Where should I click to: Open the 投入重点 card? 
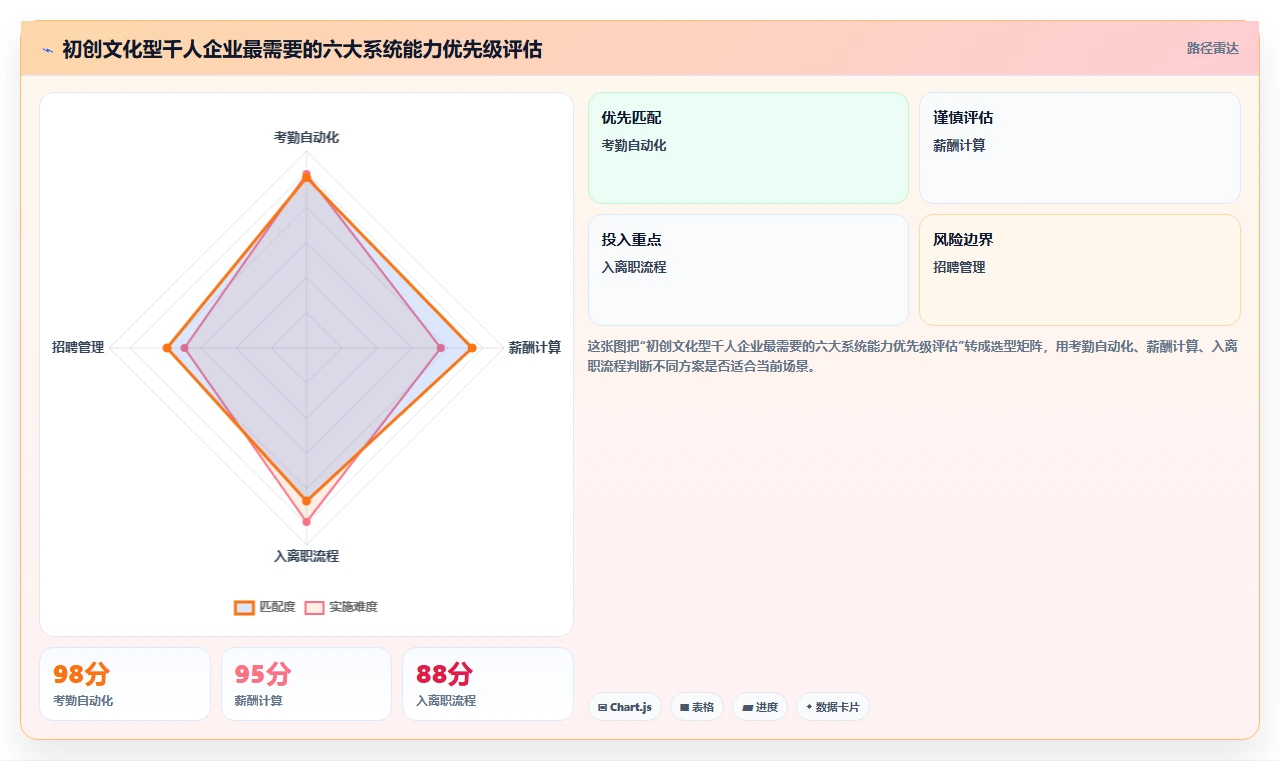748,270
